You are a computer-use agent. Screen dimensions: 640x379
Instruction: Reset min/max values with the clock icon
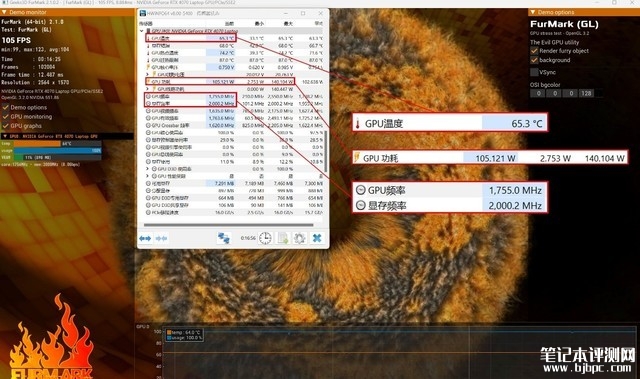[x=265, y=238]
